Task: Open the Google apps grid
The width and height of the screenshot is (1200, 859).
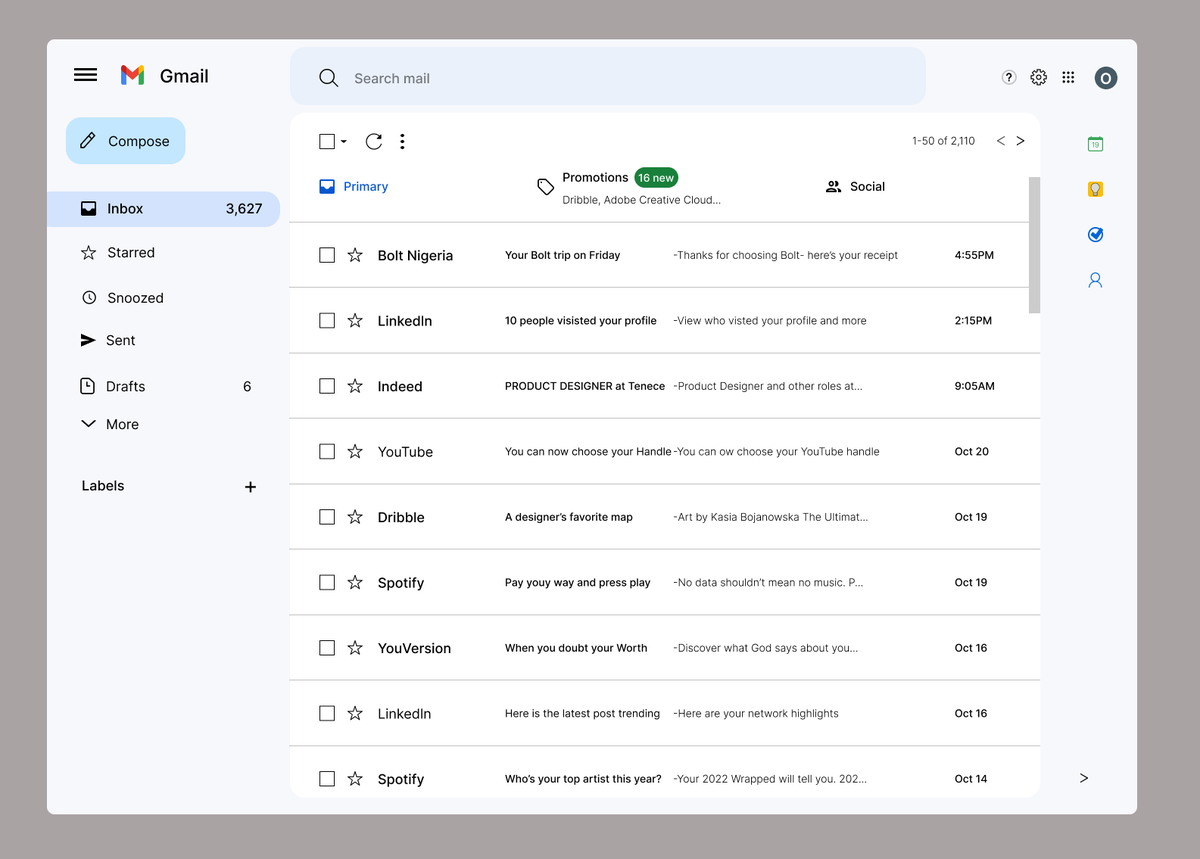Action: (x=1068, y=77)
